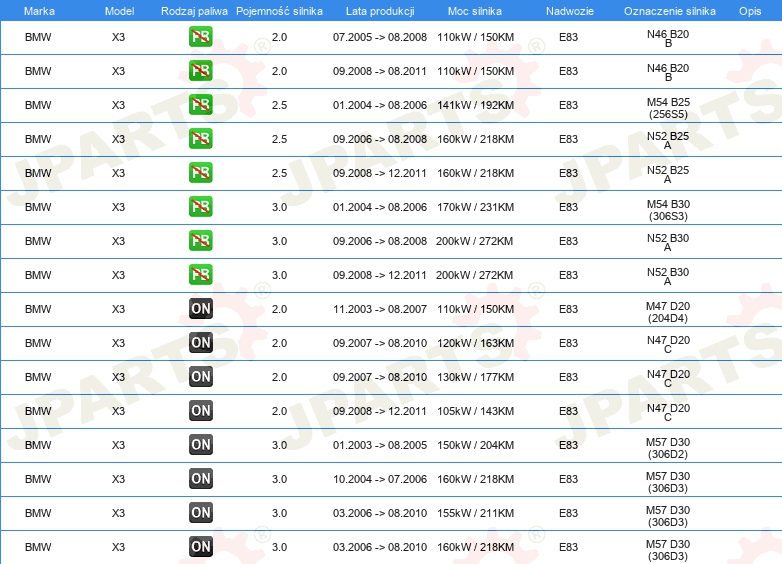Select the ON diesel icon for the 105kW / 143KM engine

point(200,410)
